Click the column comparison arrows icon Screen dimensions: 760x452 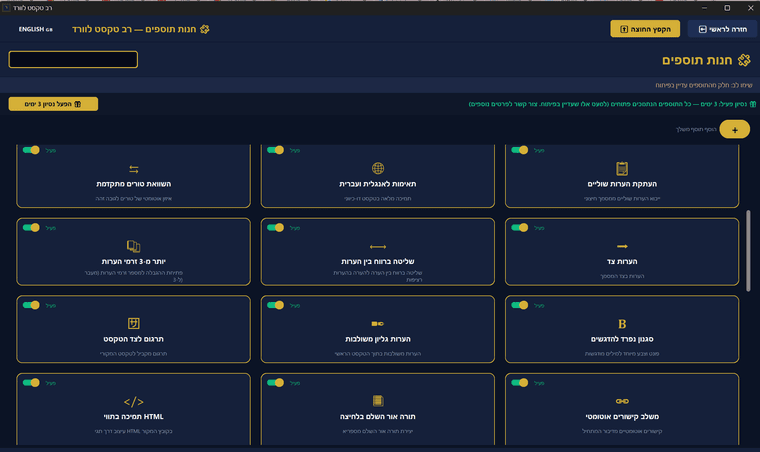[134, 169]
